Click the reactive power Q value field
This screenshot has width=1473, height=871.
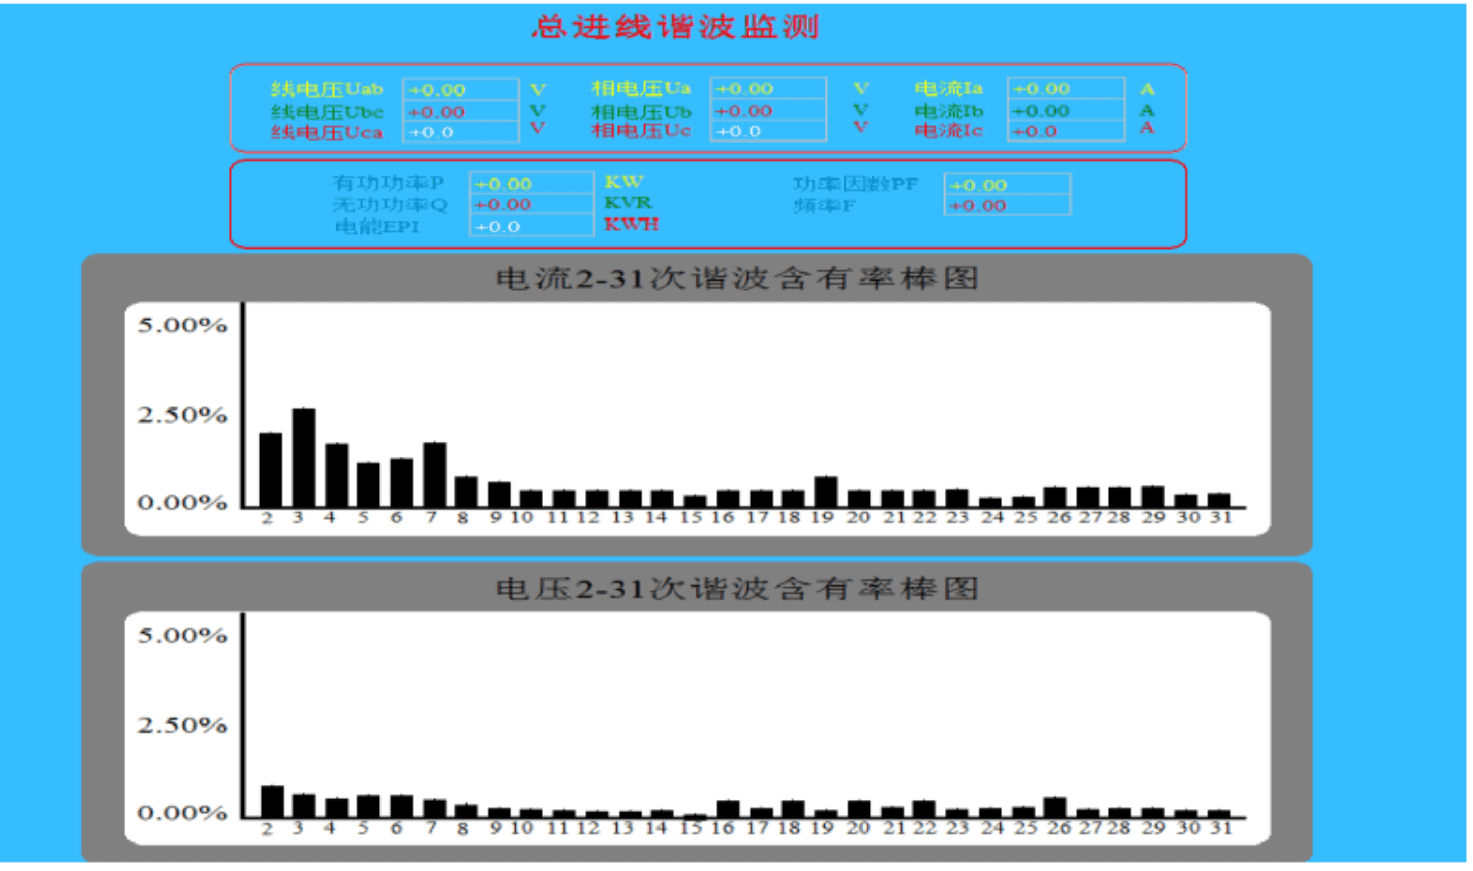tap(531, 205)
